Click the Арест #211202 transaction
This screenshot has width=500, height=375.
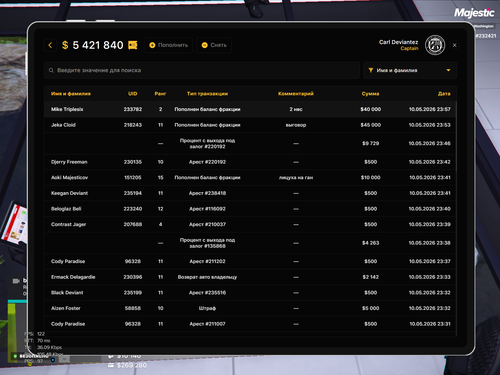point(207,261)
